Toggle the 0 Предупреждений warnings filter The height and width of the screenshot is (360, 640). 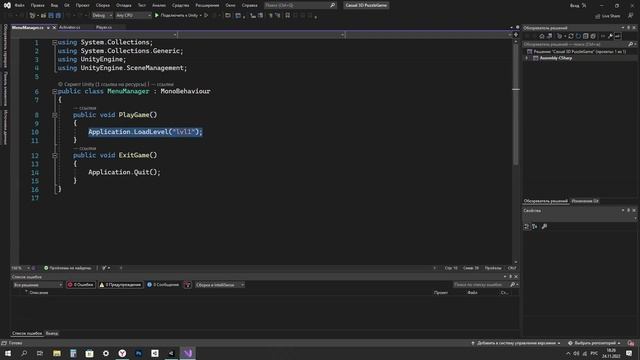tap(120, 285)
